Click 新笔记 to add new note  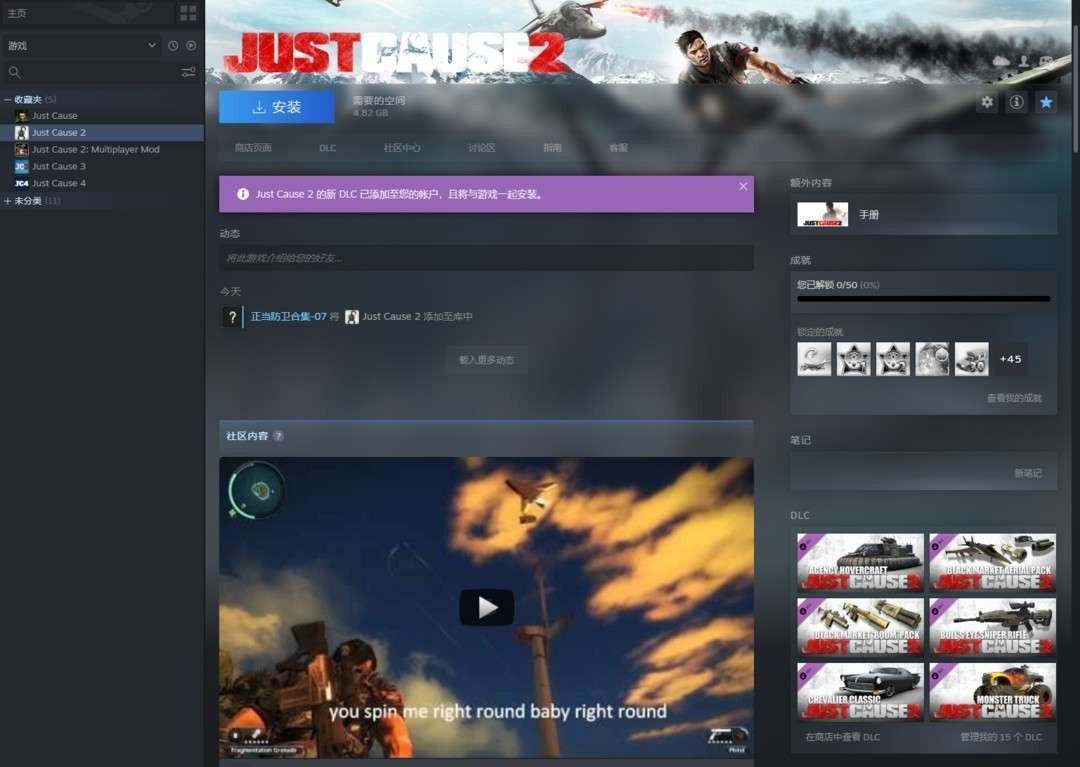point(1028,473)
